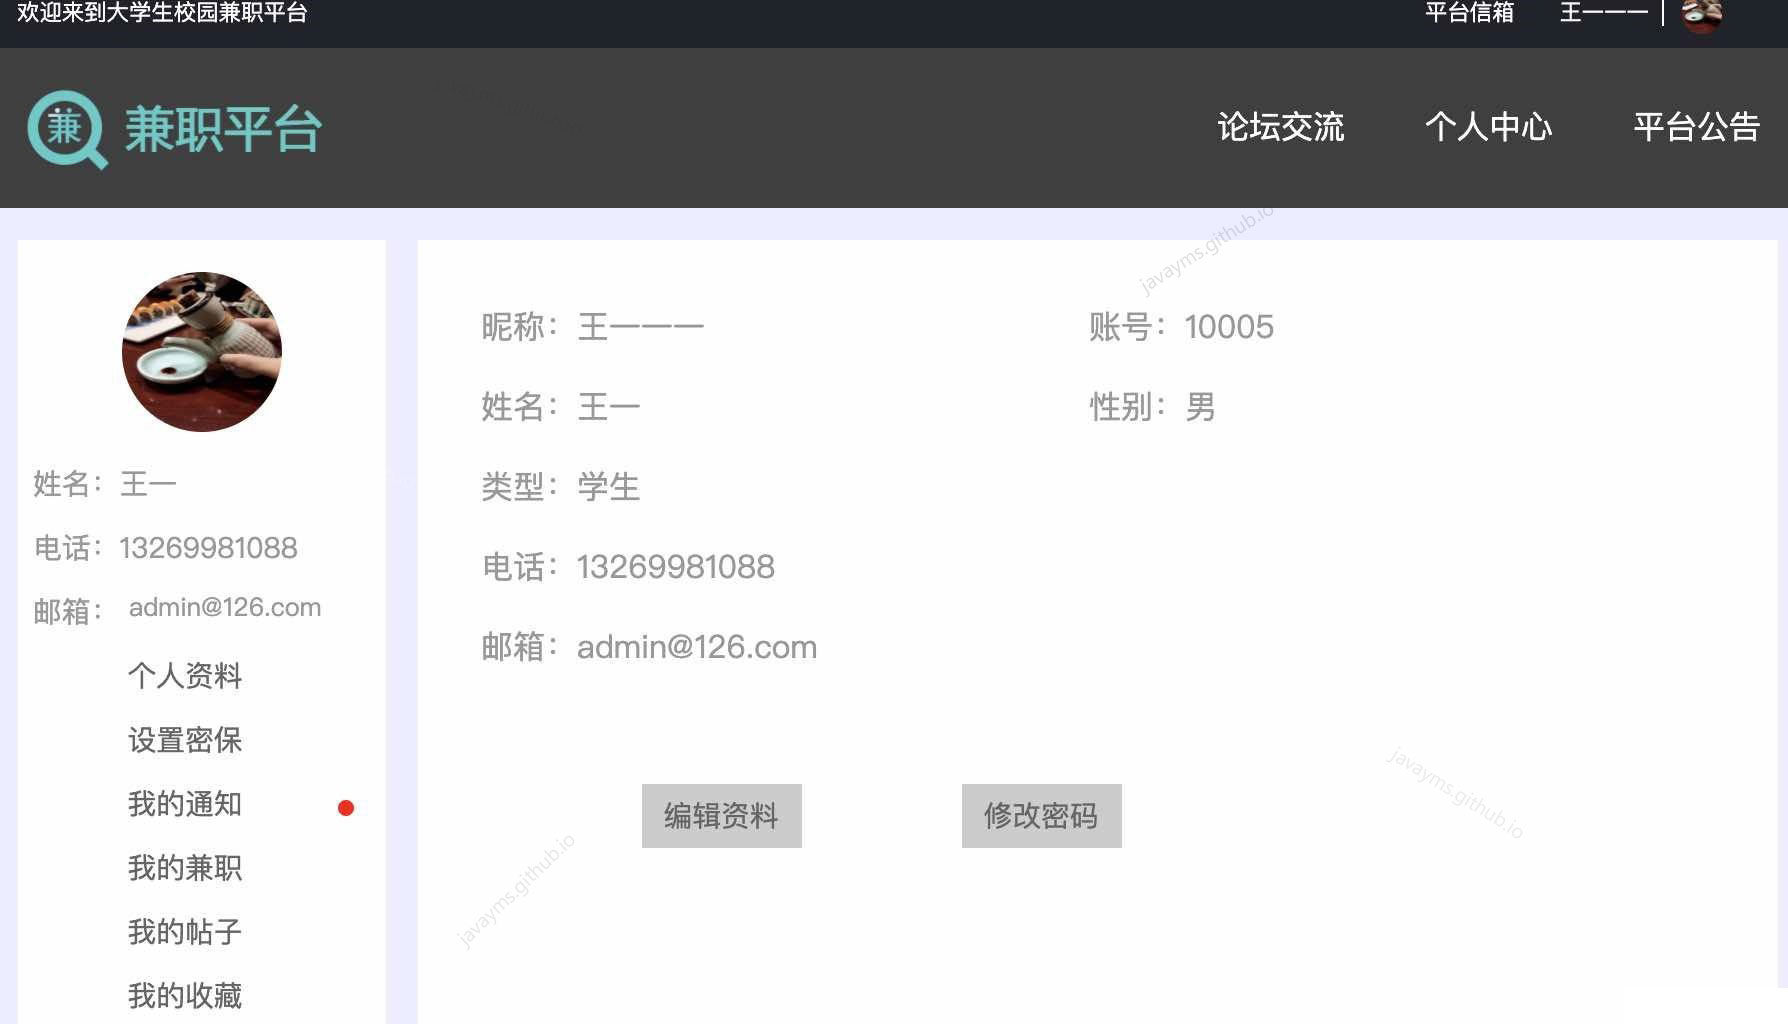View 我的通知 notifications
This screenshot has width=1788, height=1024.
click(x=184, y=805)
